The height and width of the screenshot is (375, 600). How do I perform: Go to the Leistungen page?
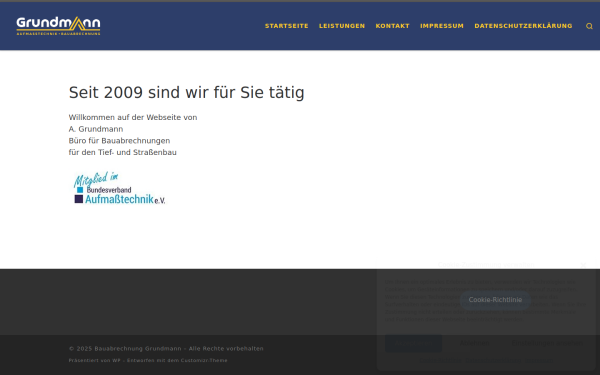[342, 26]
